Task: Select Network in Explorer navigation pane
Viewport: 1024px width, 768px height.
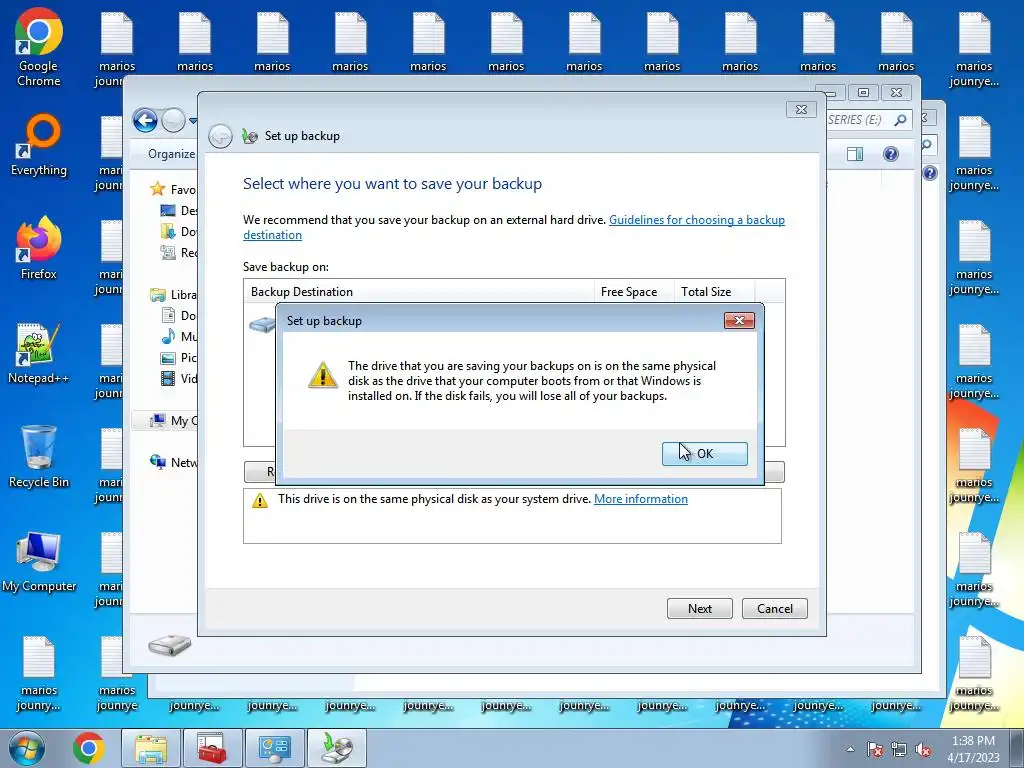Action: coord(173,462)
